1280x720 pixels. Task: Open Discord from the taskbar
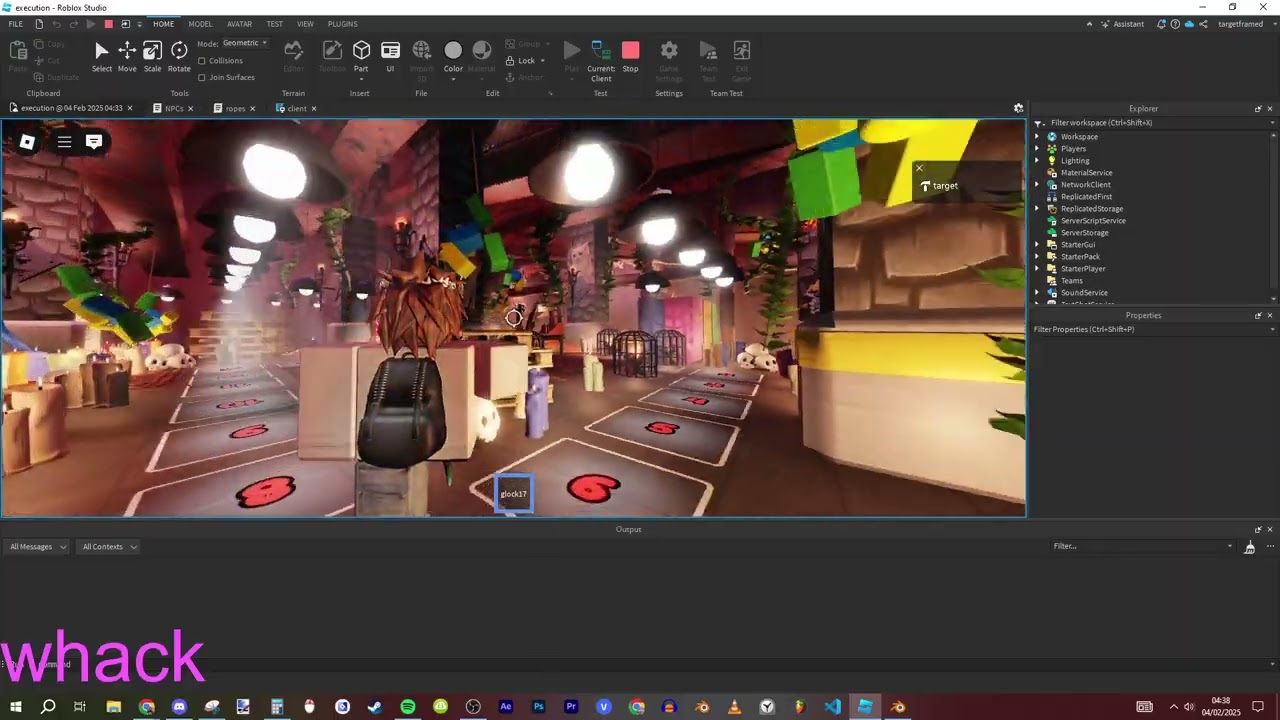click(x=179, y=707)
